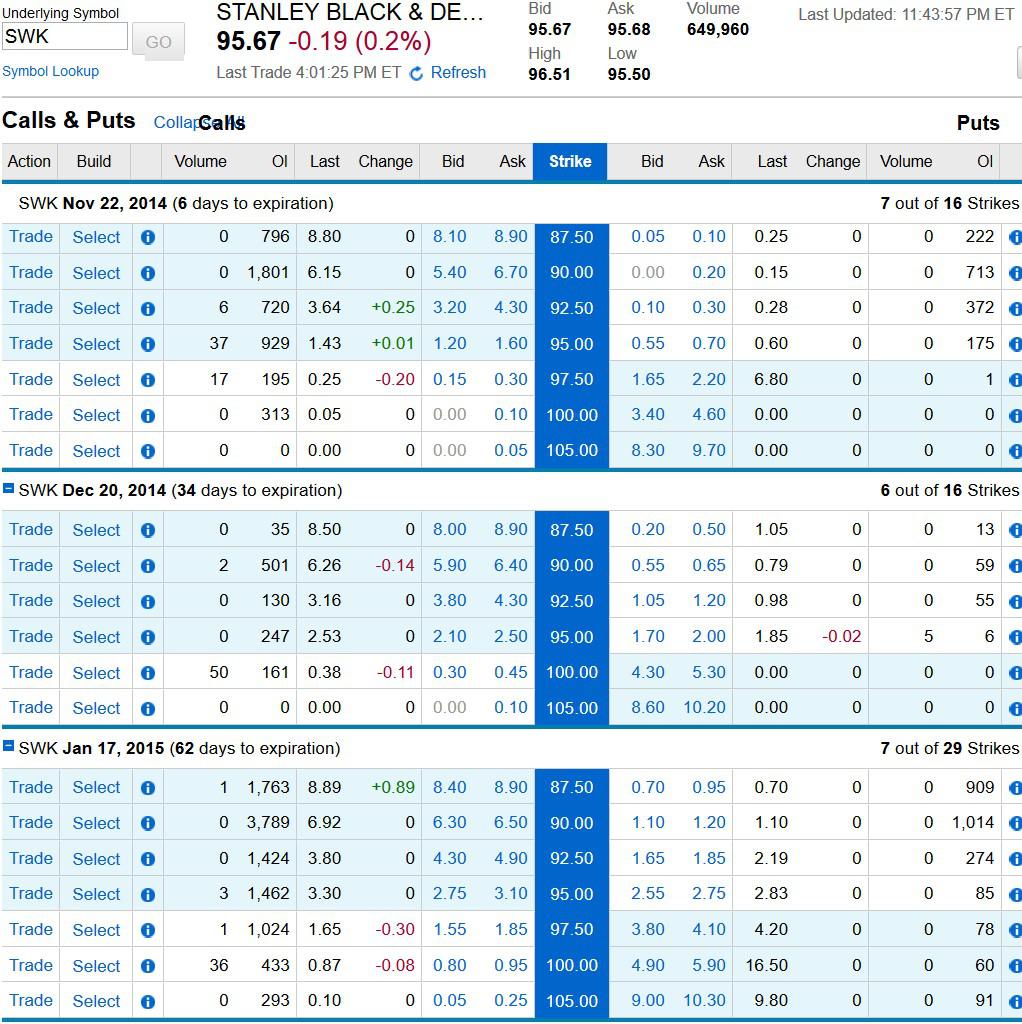Collapse the SWK Dec 20, 2014 expiration section

(x=11, y=490)
